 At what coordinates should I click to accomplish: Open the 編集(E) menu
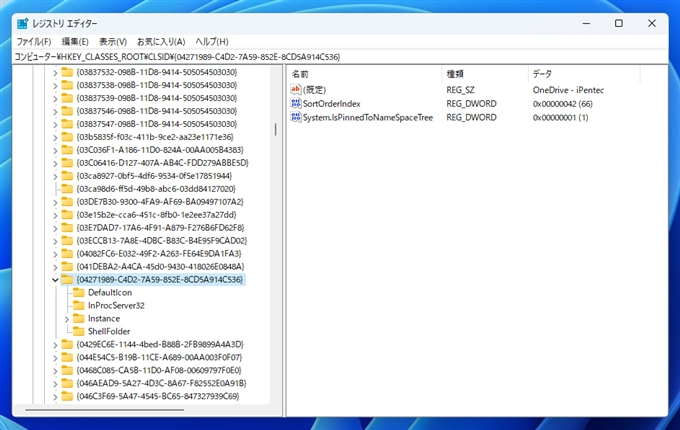pos(75,42)
